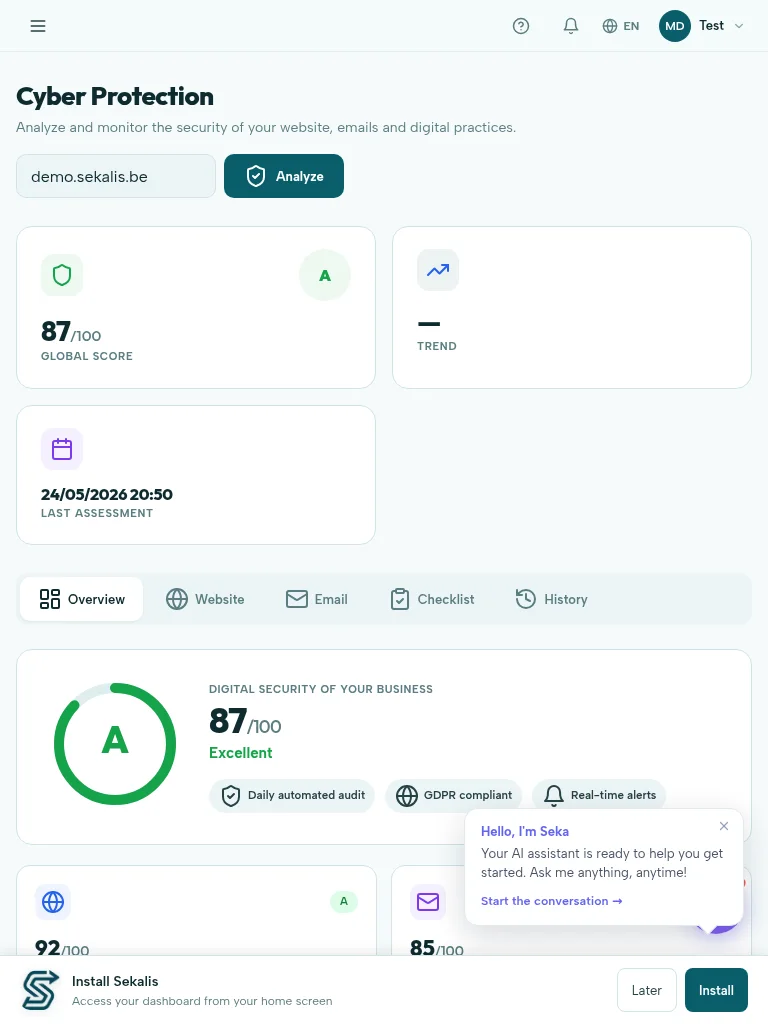The image size is (768, 1024).
Task: Click the TREND label
Action: pos(437,346)
